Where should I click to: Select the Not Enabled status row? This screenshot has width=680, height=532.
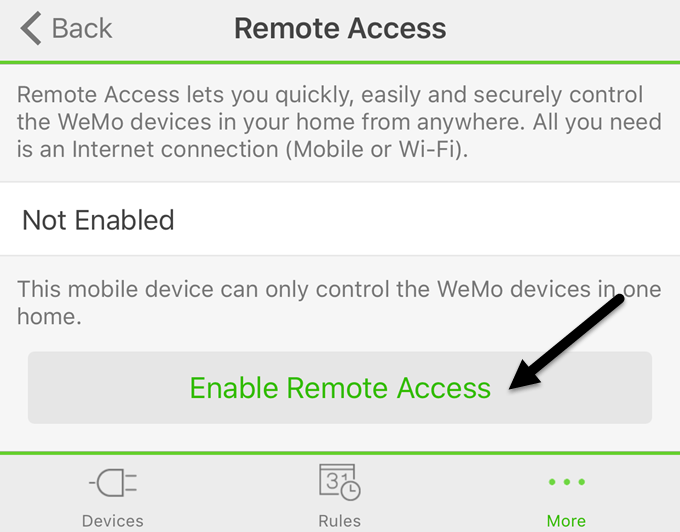tap(340, 219)
